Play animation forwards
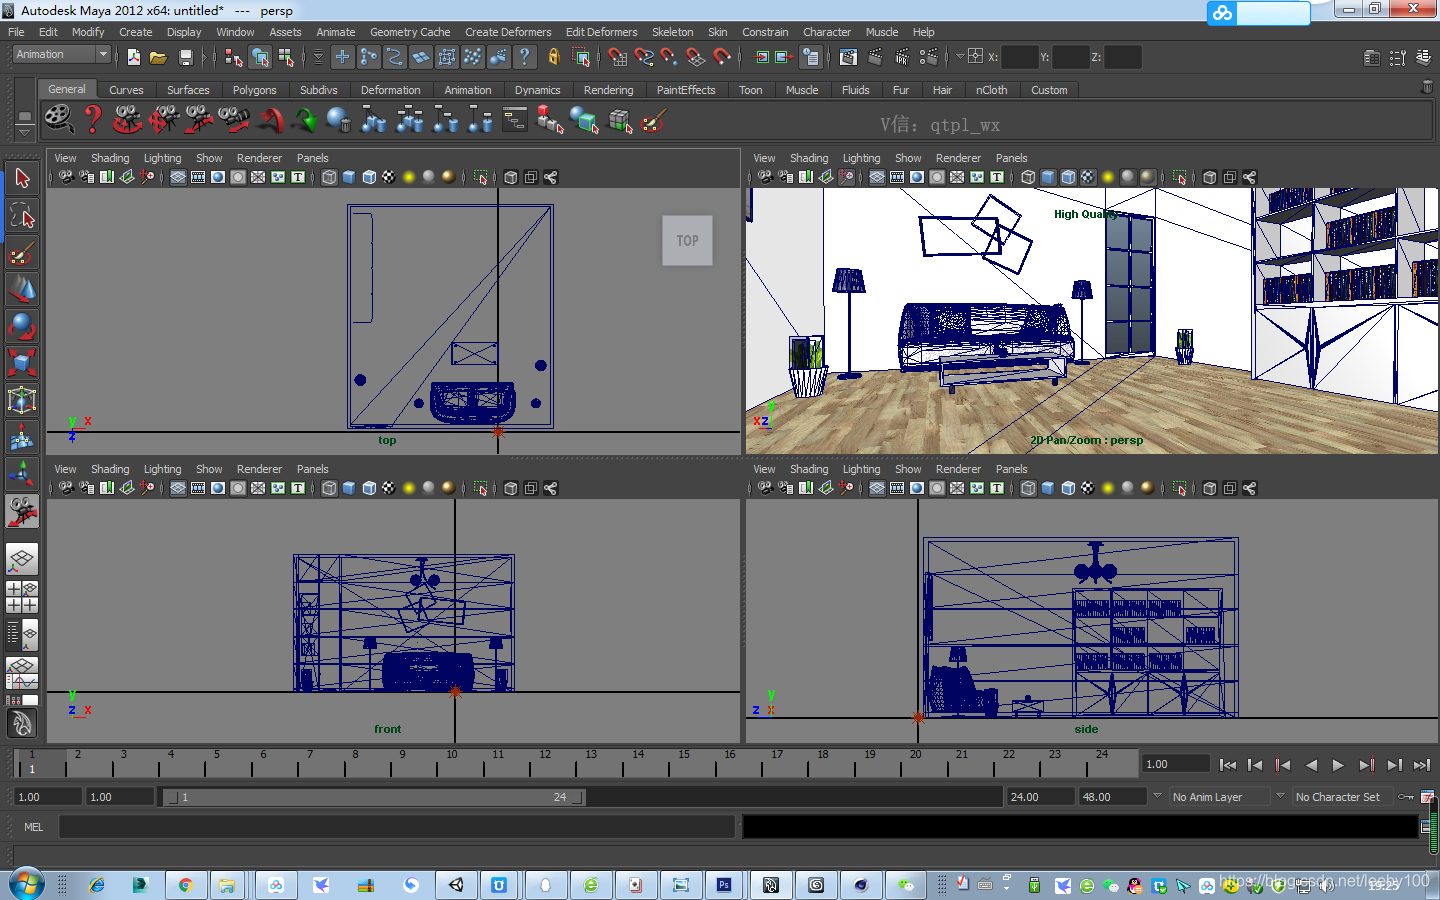Screen dimensions: 1440x900 [1338, 765]
